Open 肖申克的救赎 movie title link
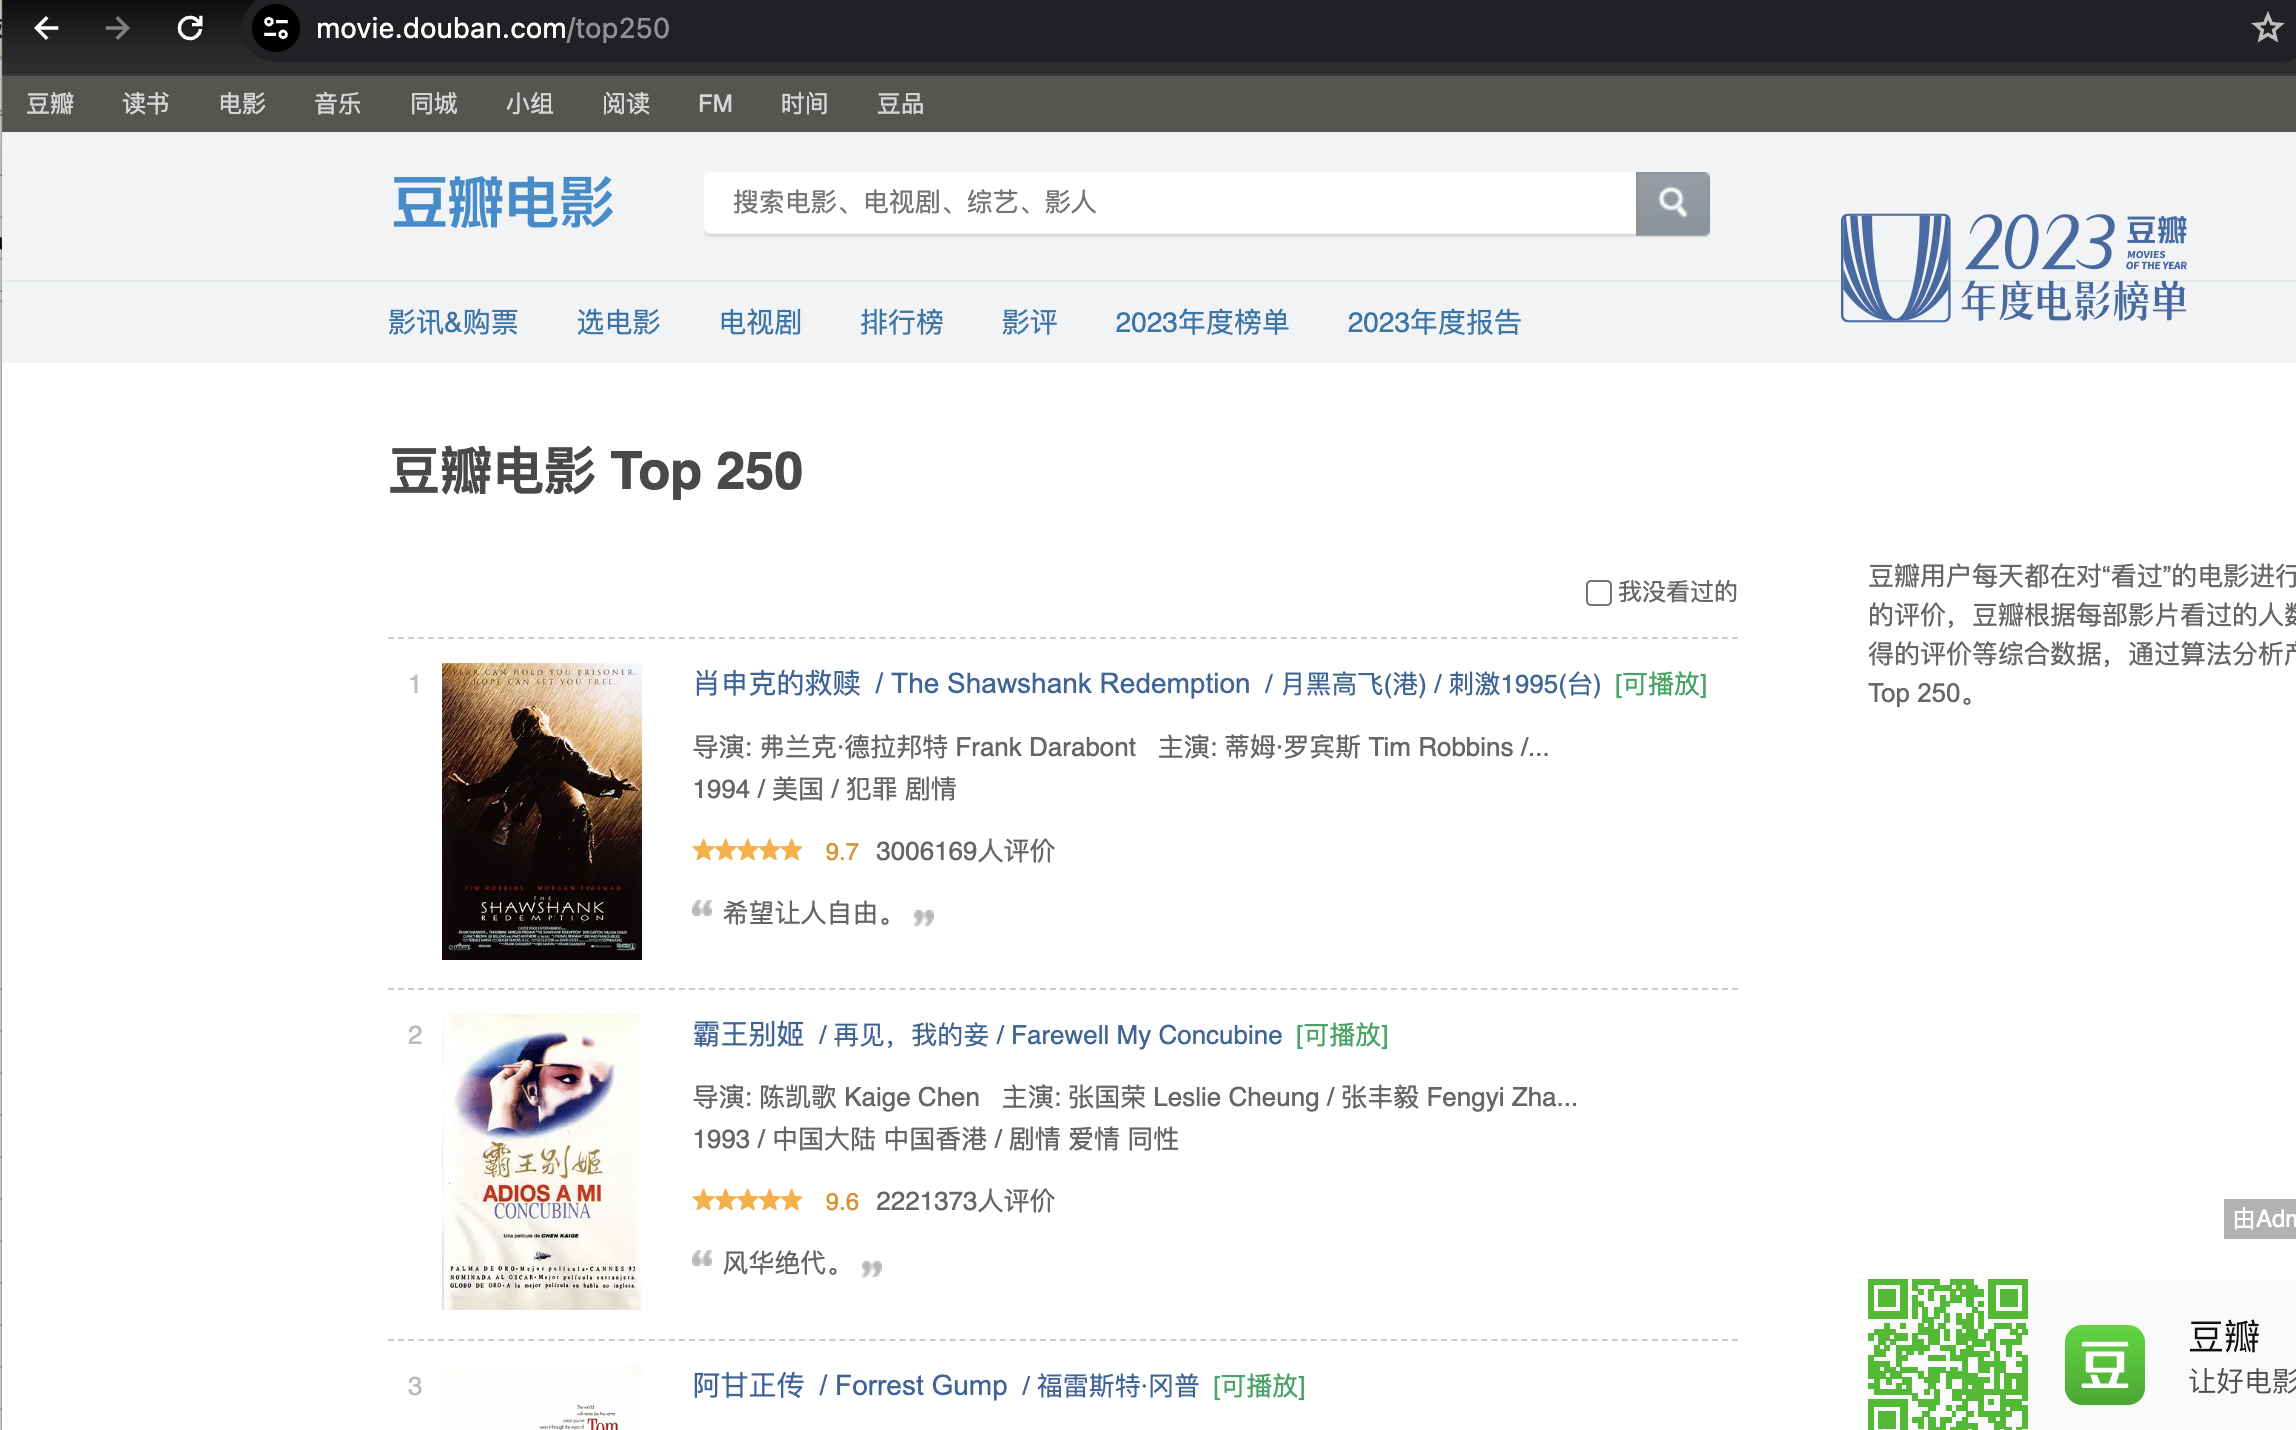This screenshot has height=1430, width=2296. pos(777,684)
